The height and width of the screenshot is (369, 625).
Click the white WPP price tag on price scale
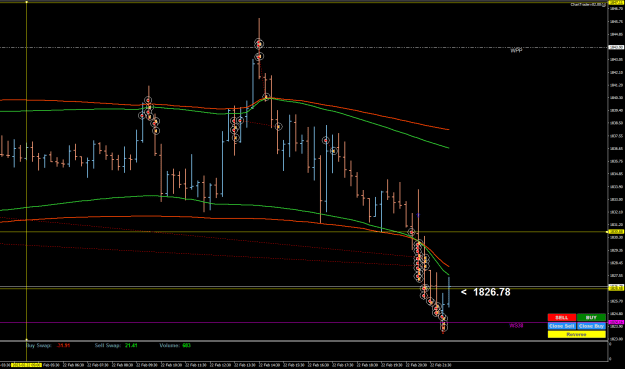tap(616, 47)
